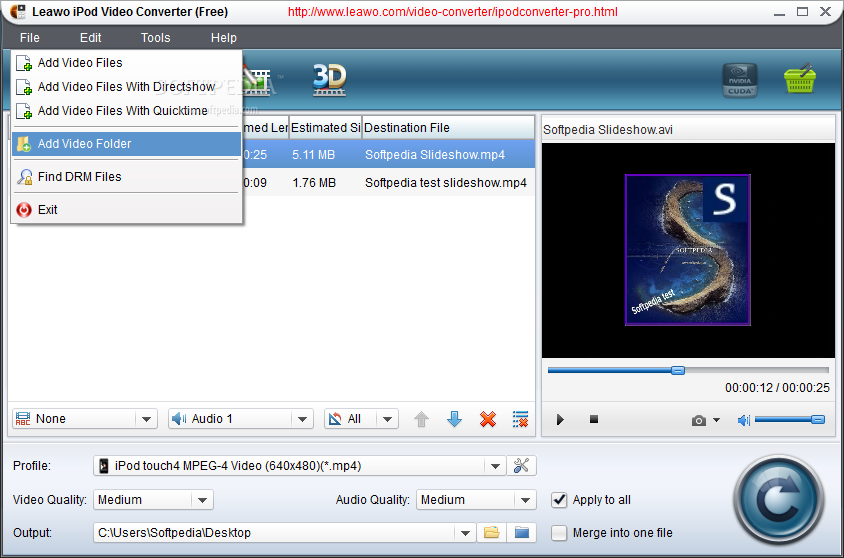Open output directory with blue folder icon

(522, 533)
